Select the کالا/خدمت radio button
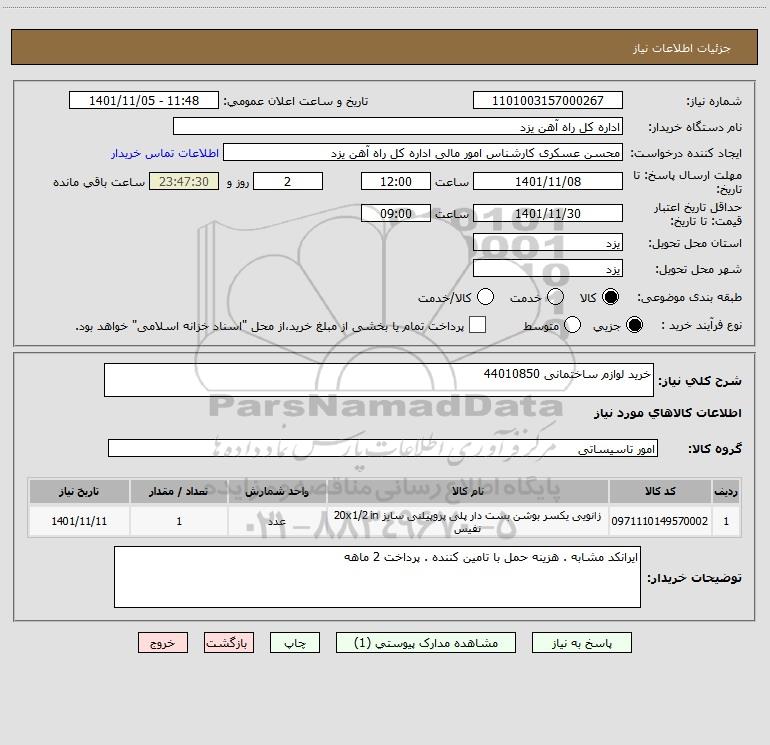770x745 pixels. (485, 297)
